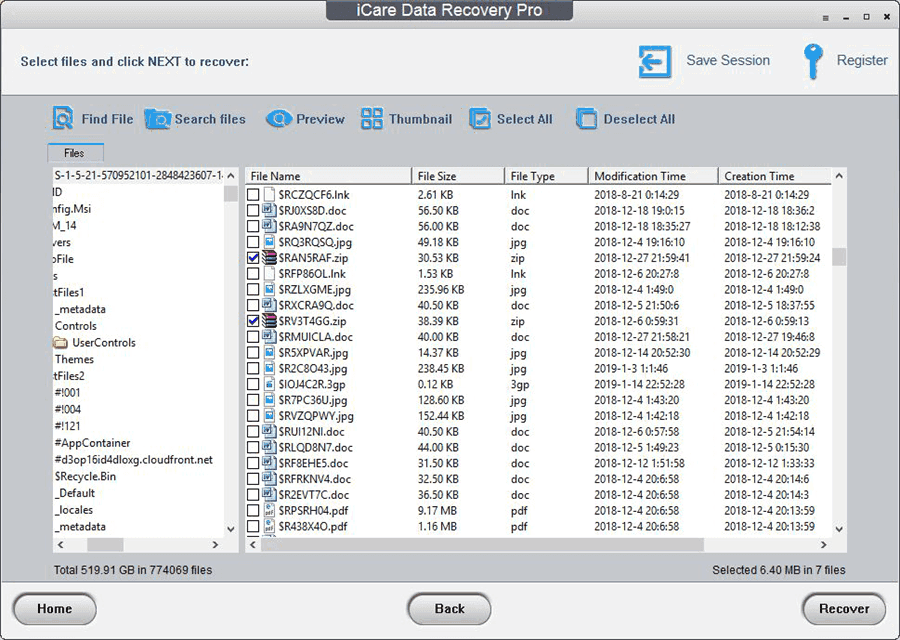Viewport: 900px width, 640px height.
Task: Select the $RFRKNV4.doc checkbox
Action: (253, 479)
